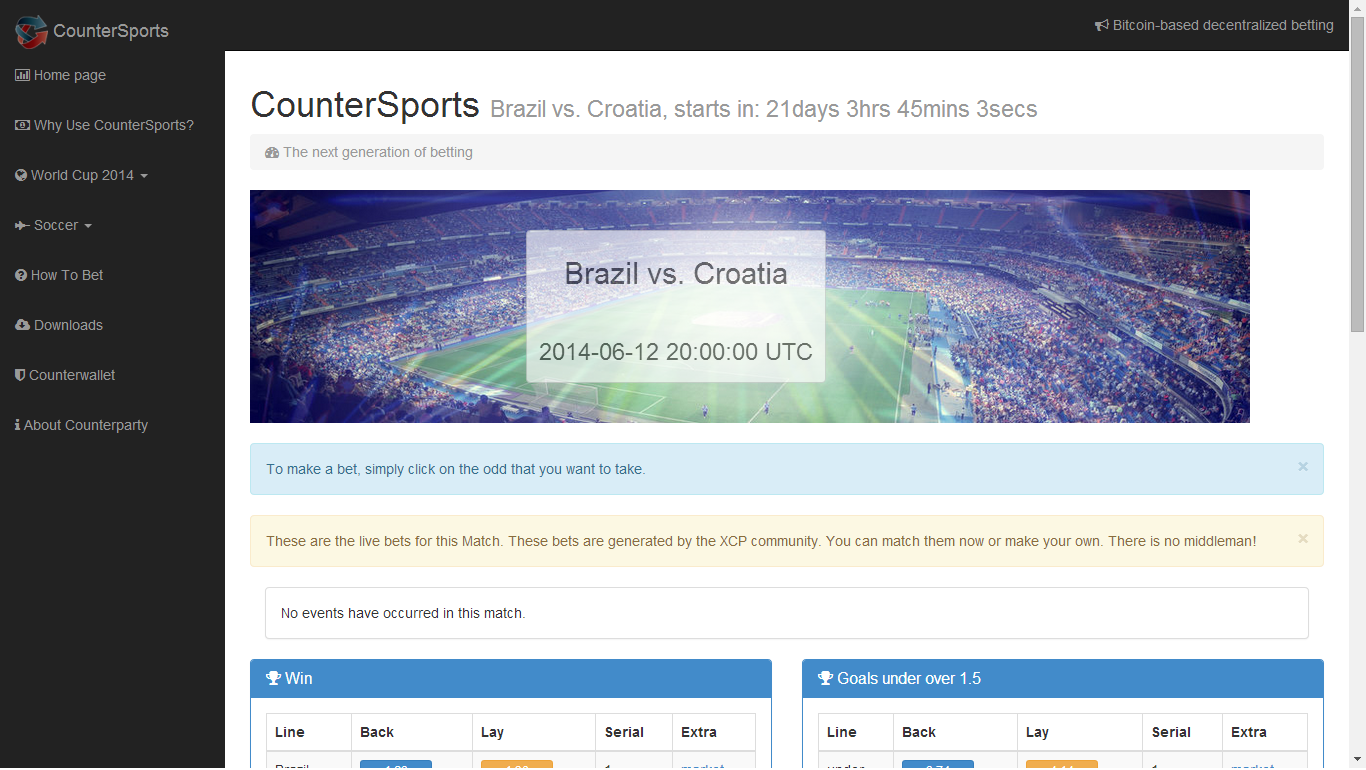1366x770 pixels.
Task: Click the Home page chart icon
Action: coord(22,75)
